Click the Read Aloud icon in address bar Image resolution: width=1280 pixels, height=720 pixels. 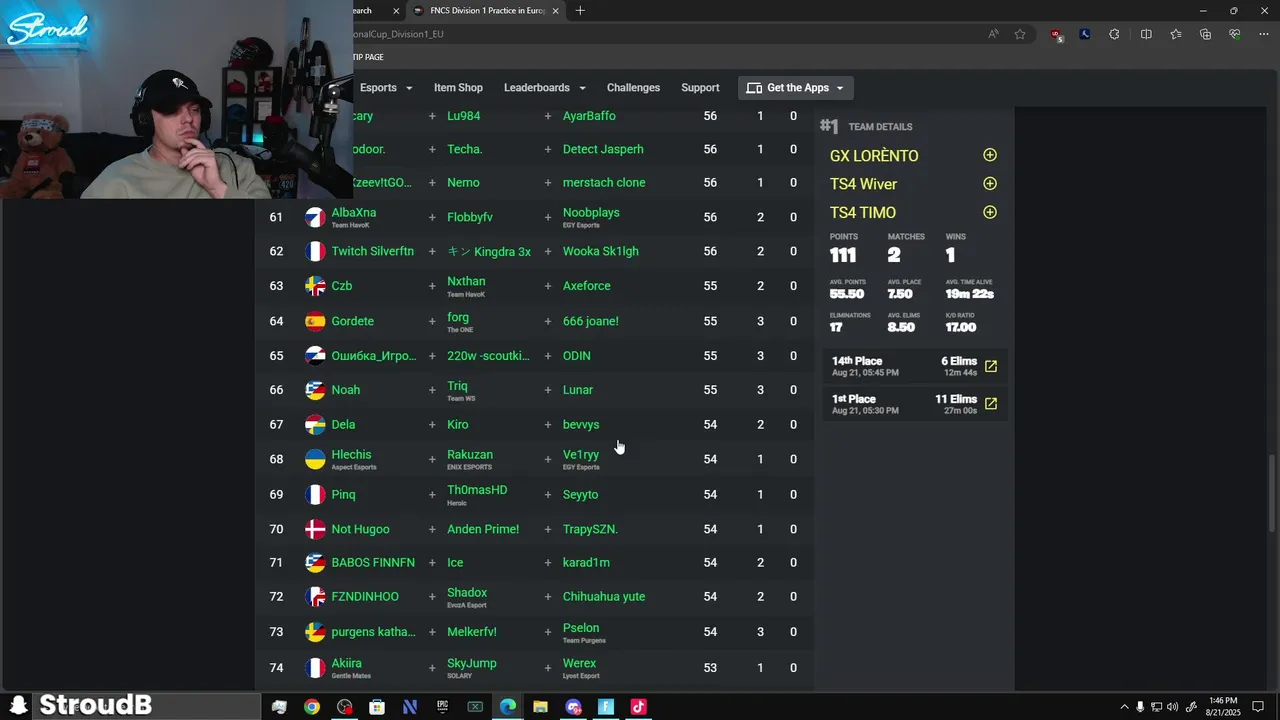(993, 34)
